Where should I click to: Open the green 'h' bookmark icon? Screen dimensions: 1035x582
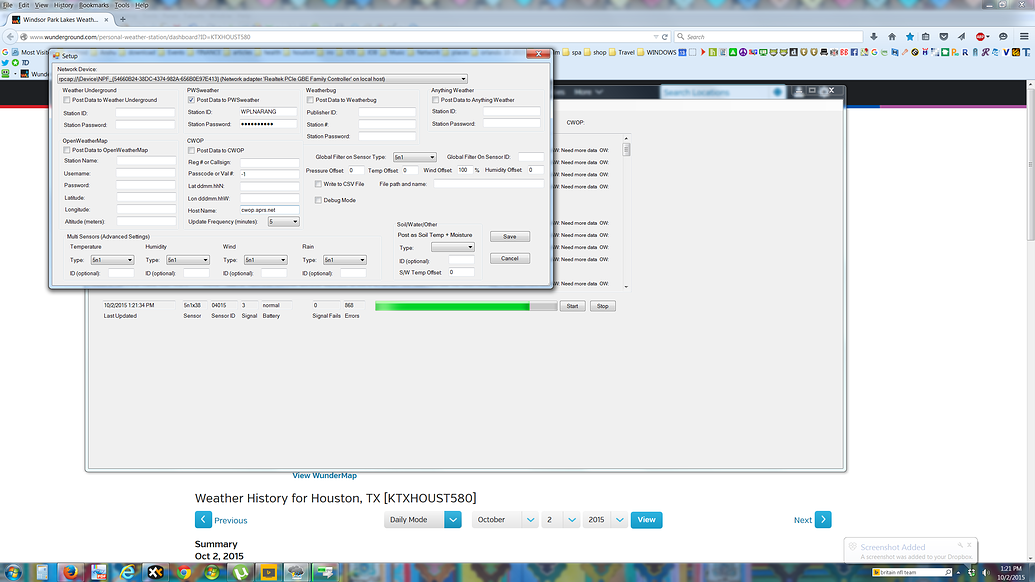click(x=713, y=52)
